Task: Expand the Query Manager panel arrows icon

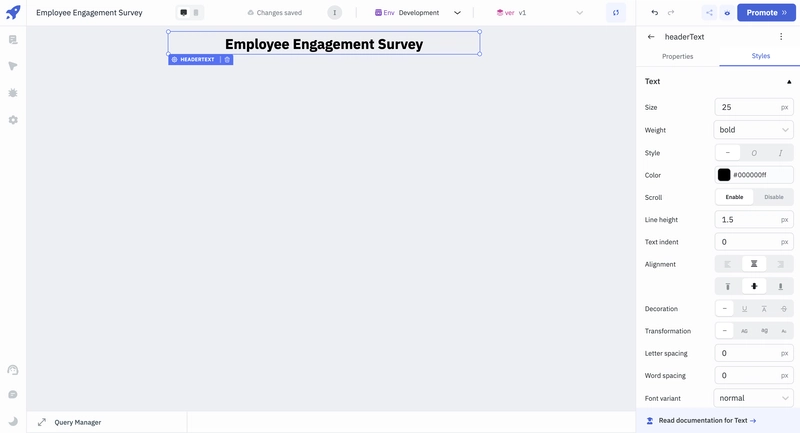Action: pos(42,422)
